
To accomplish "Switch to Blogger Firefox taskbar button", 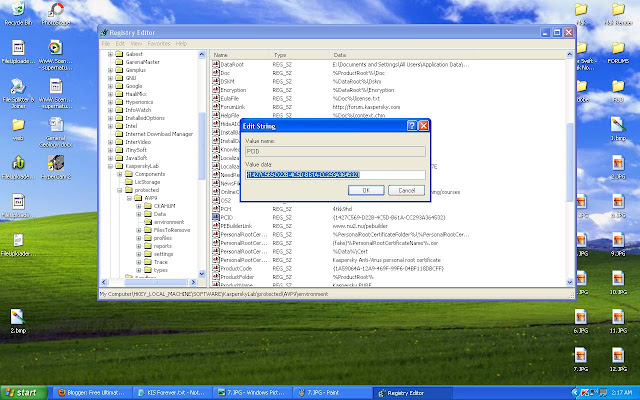I will (x=94, y=393).
